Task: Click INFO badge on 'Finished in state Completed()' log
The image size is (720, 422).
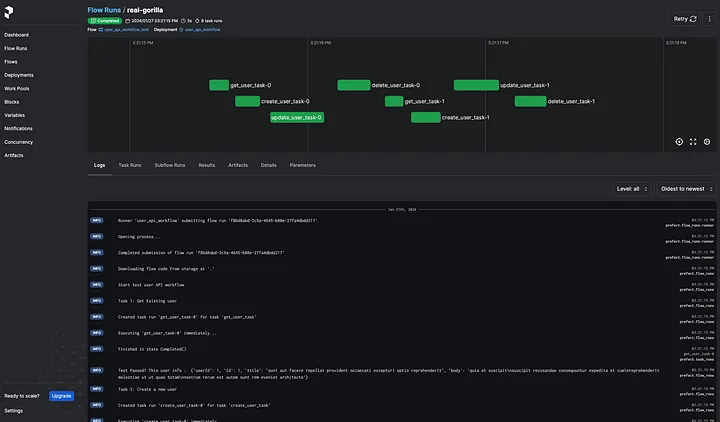Action: click(96, 349)
